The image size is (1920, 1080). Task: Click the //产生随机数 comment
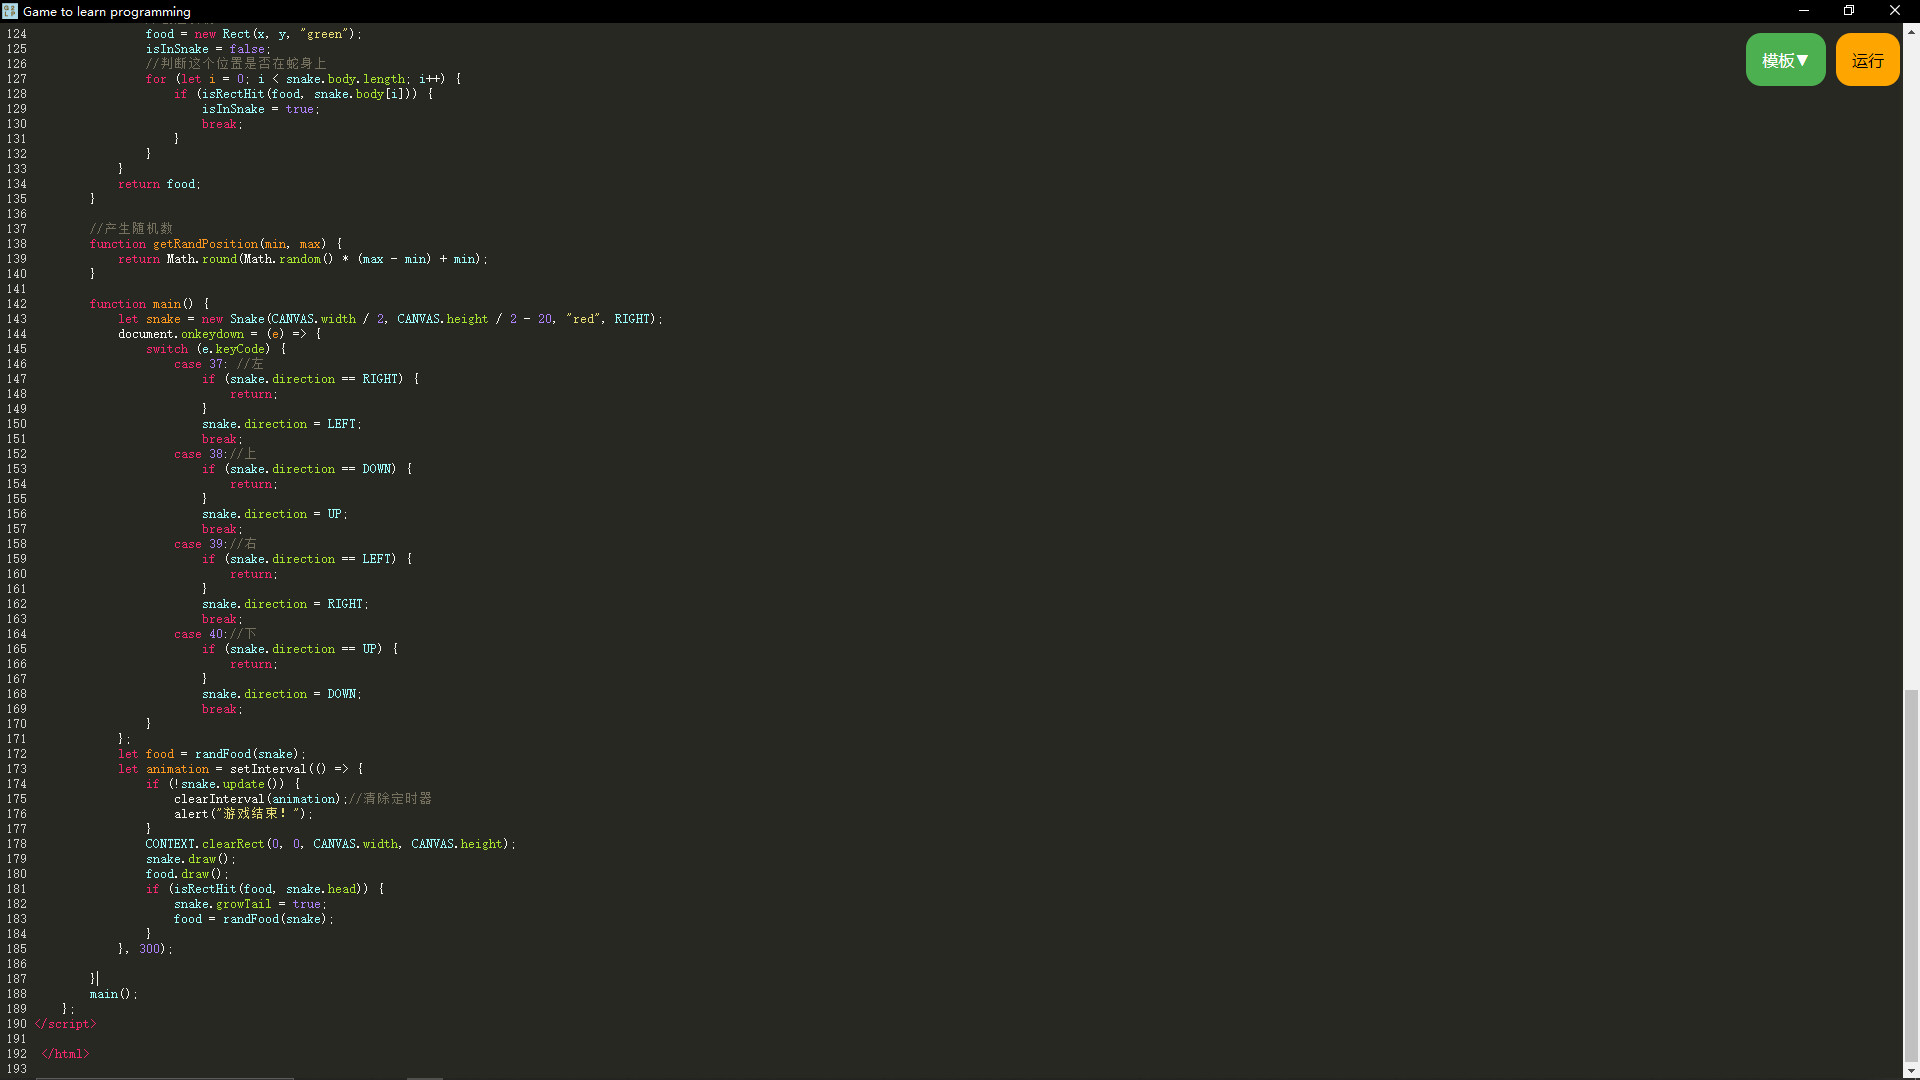tap(131, 228)
